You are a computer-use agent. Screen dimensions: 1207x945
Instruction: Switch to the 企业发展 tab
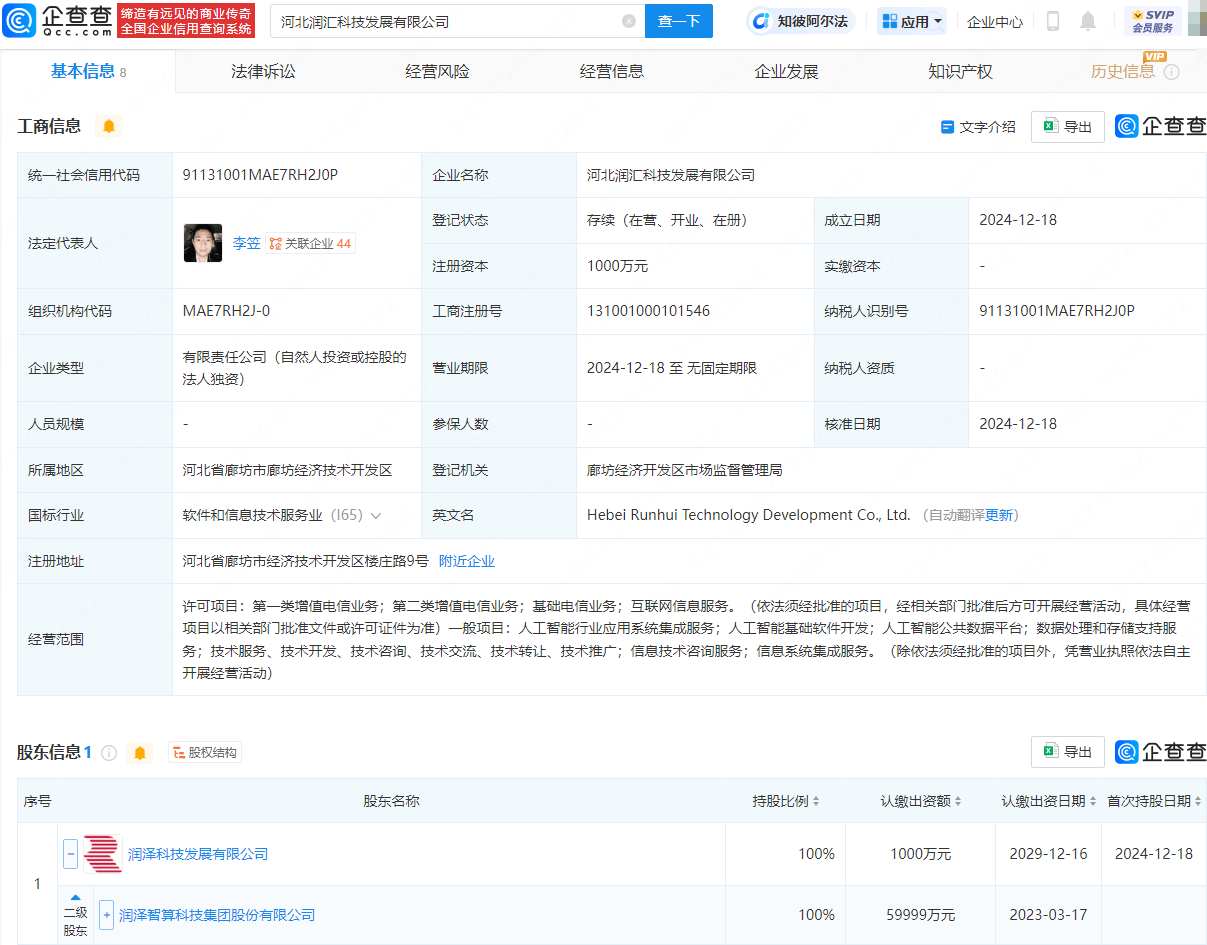tap(786, 72)
